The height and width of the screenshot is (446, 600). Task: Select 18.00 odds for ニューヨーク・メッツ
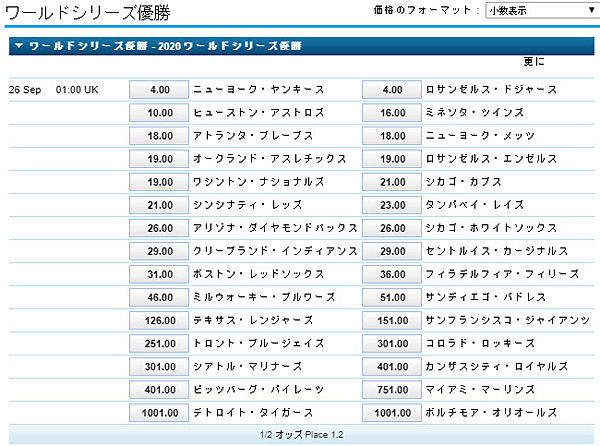coord(392,136)
